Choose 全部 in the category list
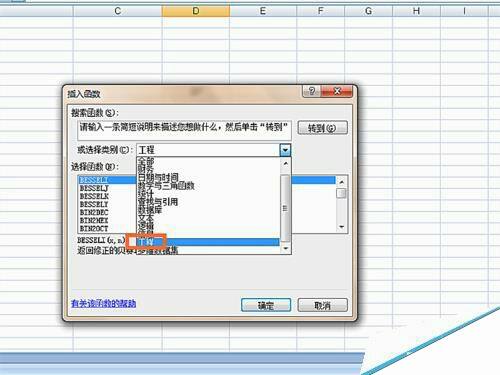The width and height of the screenshot is (500, 375). click(146, 161)
